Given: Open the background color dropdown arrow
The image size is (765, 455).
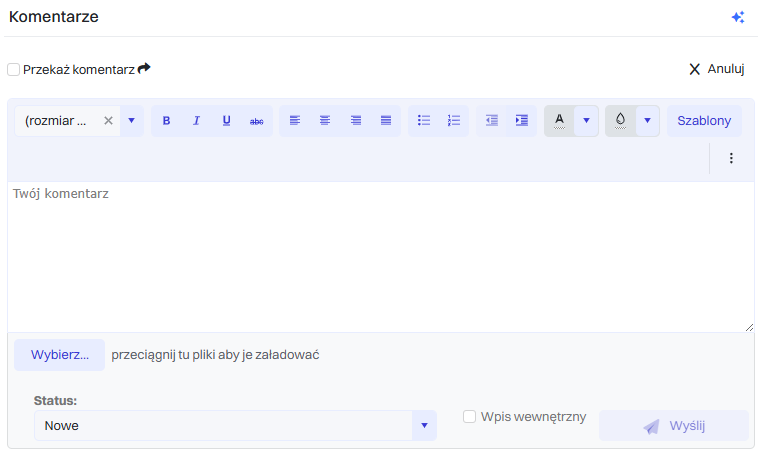Looking at the screenshot, I should coord(647,121).
